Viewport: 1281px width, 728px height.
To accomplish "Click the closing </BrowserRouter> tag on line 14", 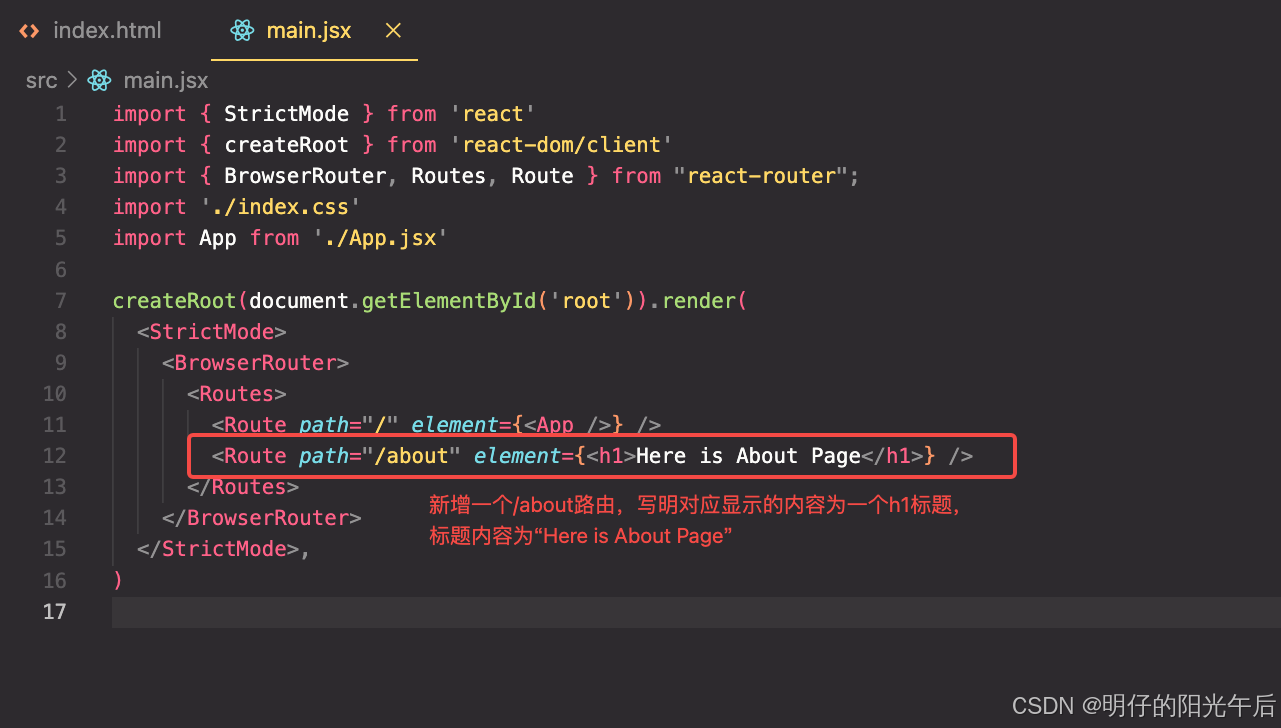I will click(x=261, y=518).
